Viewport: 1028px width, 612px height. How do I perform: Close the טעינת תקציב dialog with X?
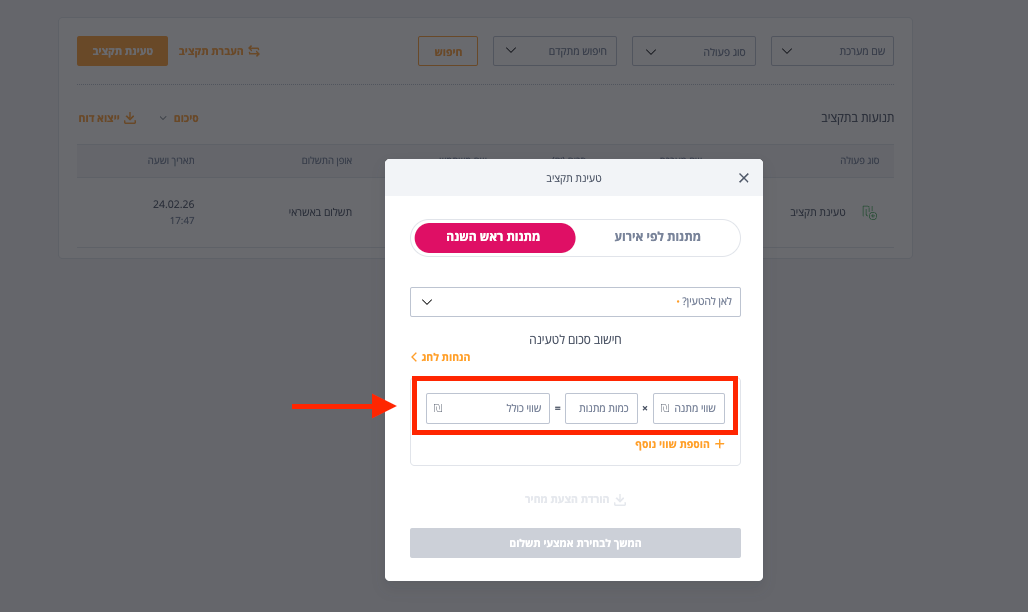743,178
